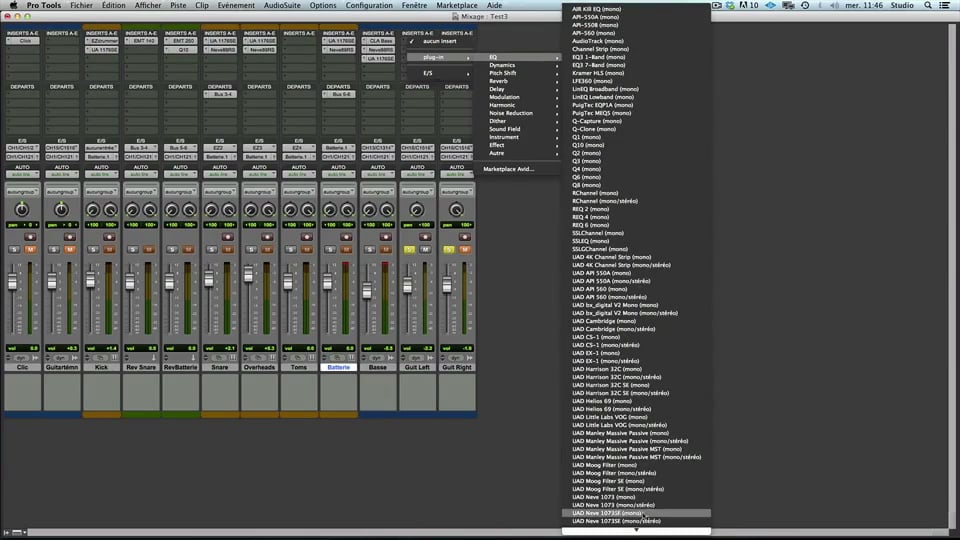Screen dimensions: 960x540
Task: Select UAD Neve 1073SE (mono) plug-in
Action: (636, 513)
